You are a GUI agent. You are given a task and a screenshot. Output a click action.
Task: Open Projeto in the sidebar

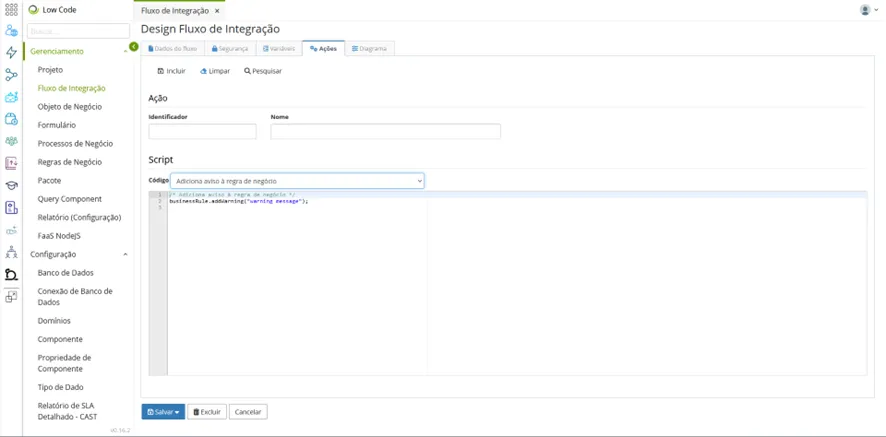(50, 70)
